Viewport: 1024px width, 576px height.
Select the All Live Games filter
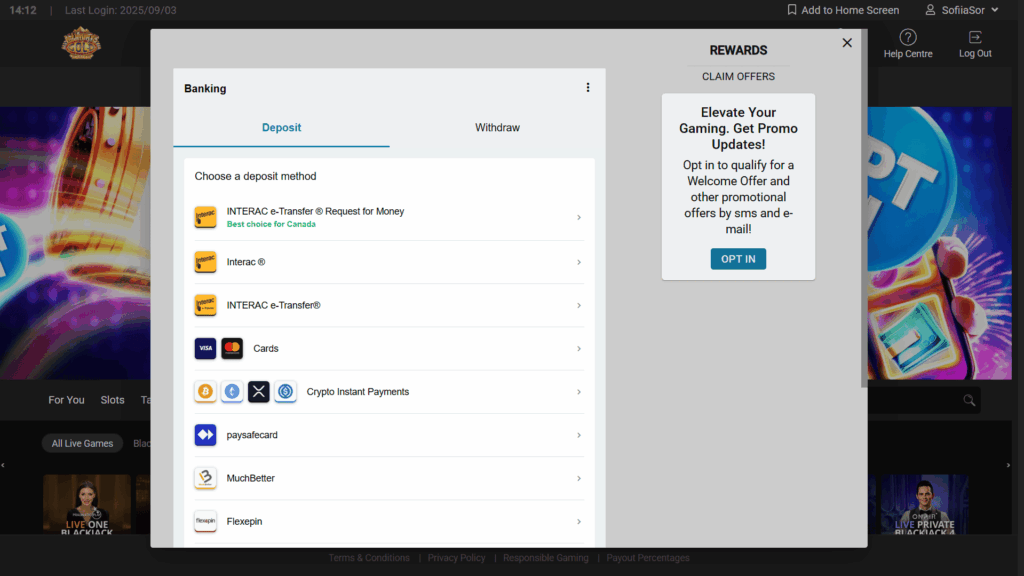(82, 443)
